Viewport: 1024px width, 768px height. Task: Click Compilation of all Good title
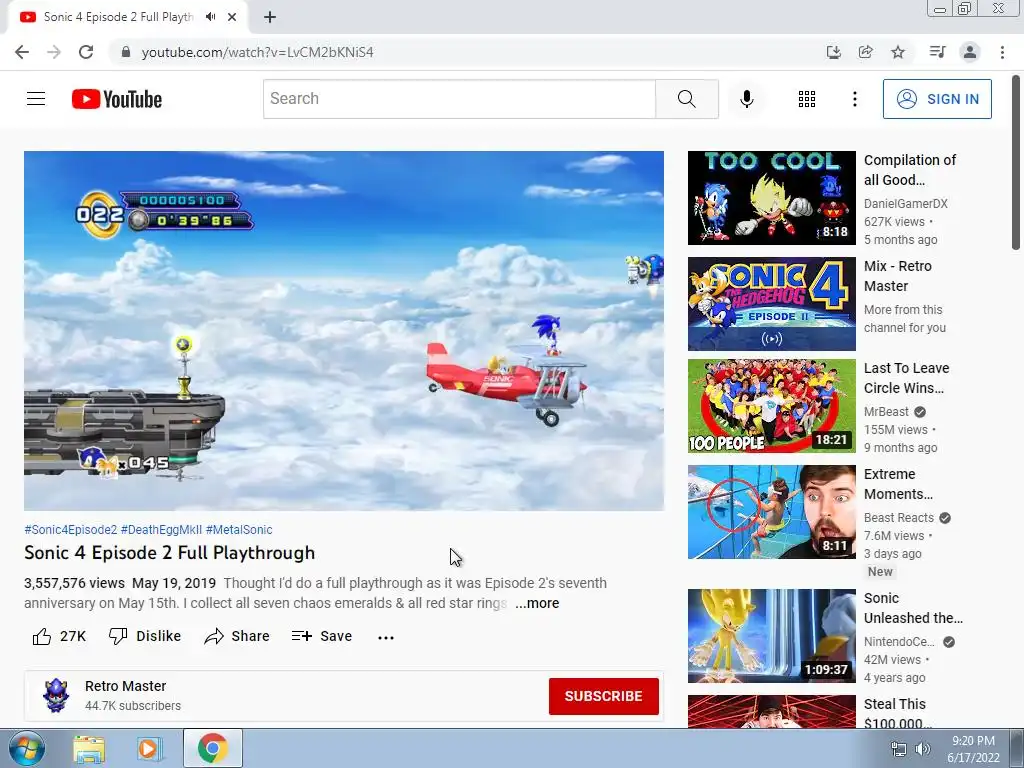(910, 170)
